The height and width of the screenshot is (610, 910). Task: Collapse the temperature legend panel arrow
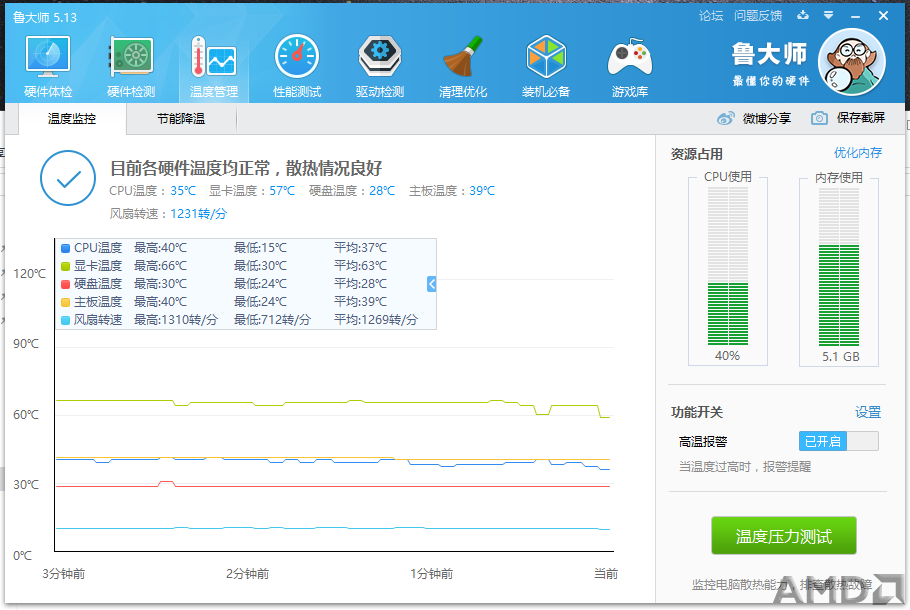[431, 284]
